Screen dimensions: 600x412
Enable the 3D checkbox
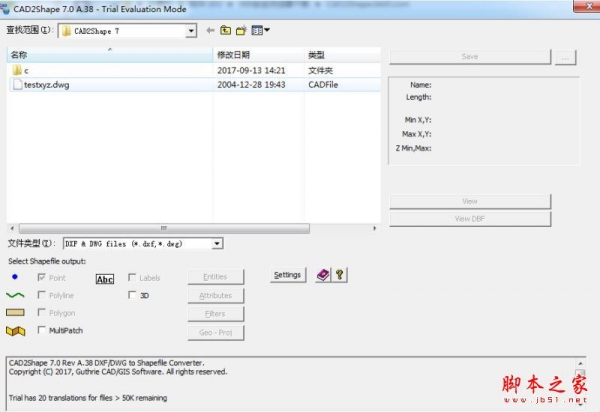(x=132, y=295)
